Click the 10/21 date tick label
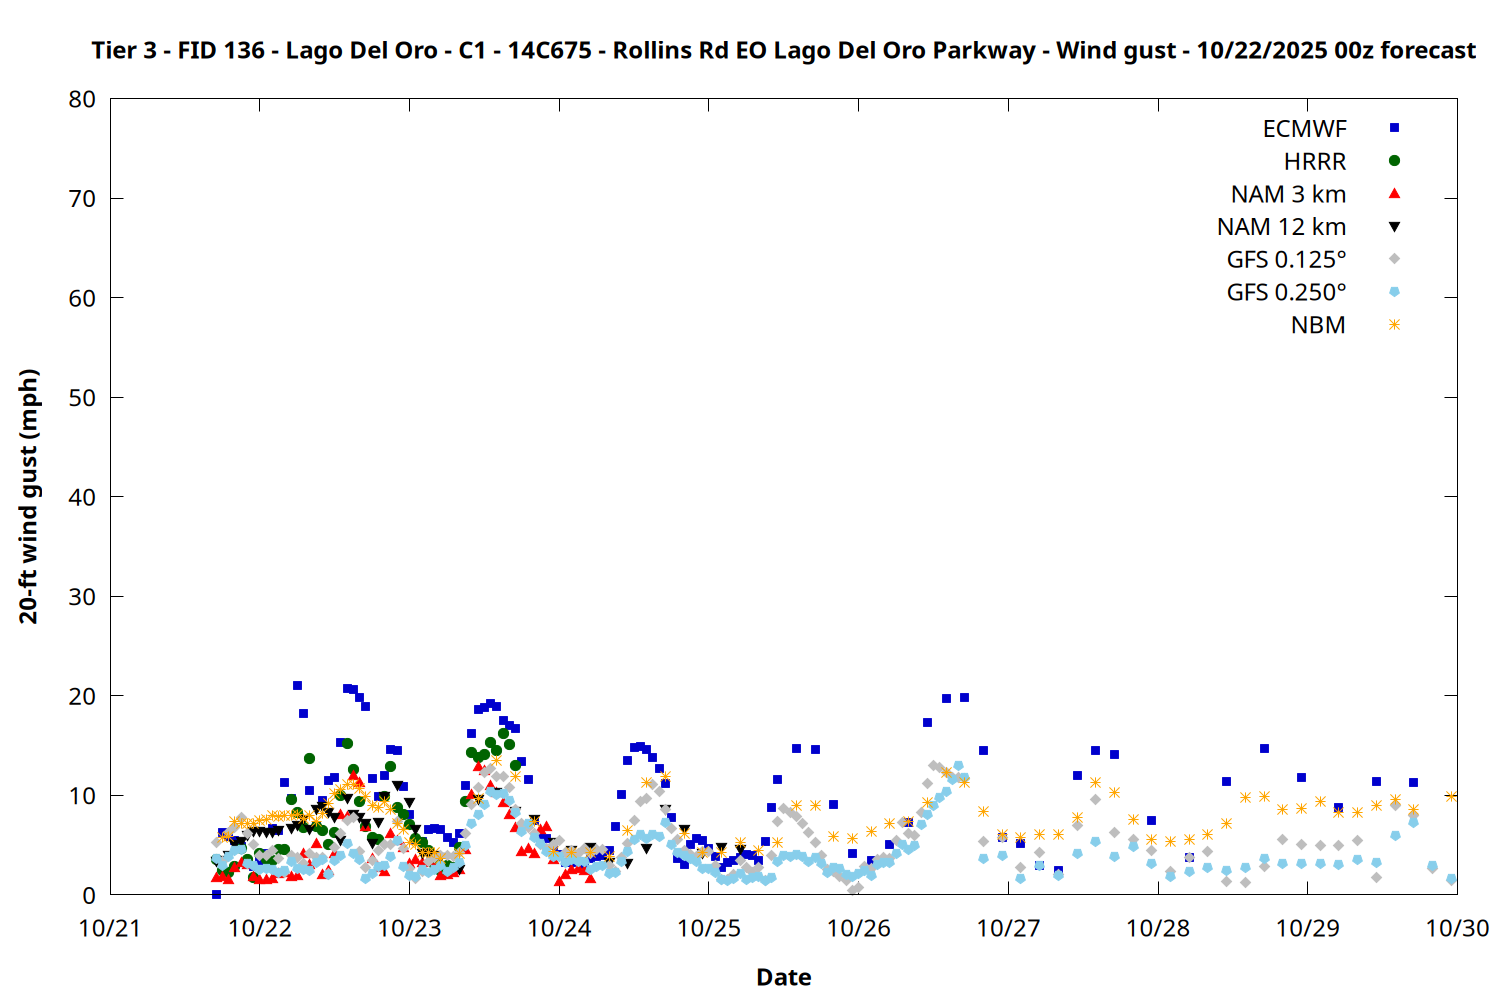The height and width of the screenshot is (1000, 1500). pyautogui.click(x=110, y=928)
